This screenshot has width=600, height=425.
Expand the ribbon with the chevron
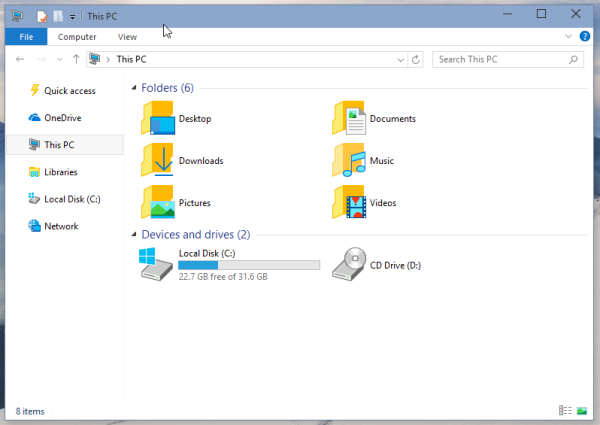(568, 36)
